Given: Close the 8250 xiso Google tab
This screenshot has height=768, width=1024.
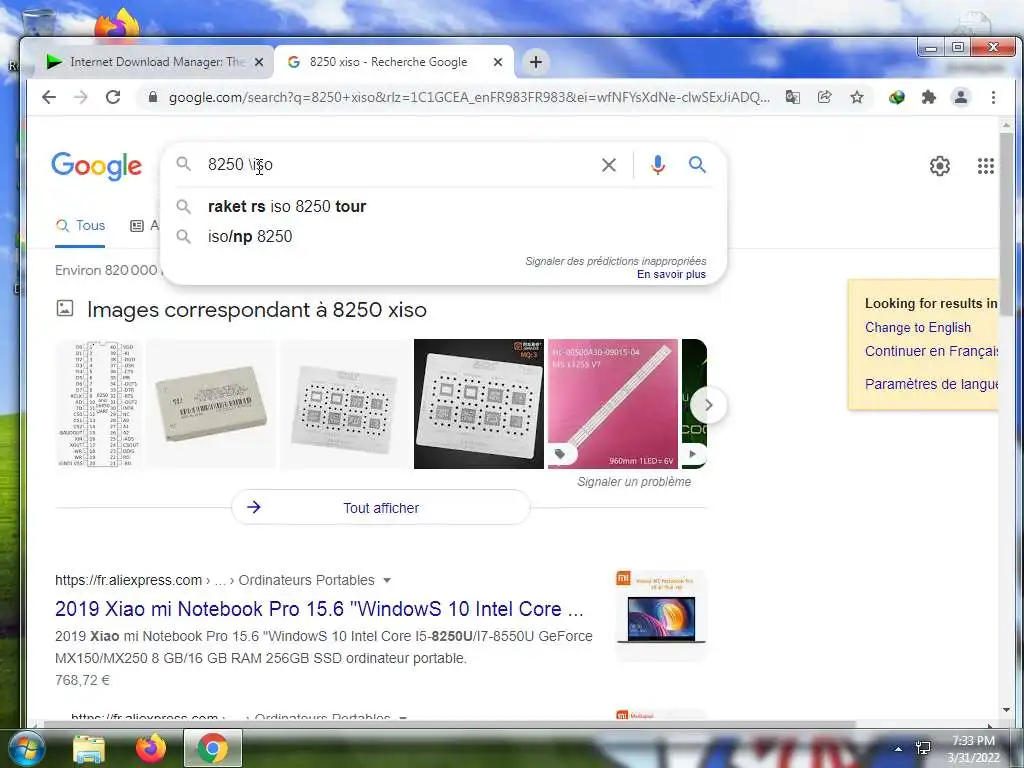Looking at the screenshot, I should click(x=498, y=62).
